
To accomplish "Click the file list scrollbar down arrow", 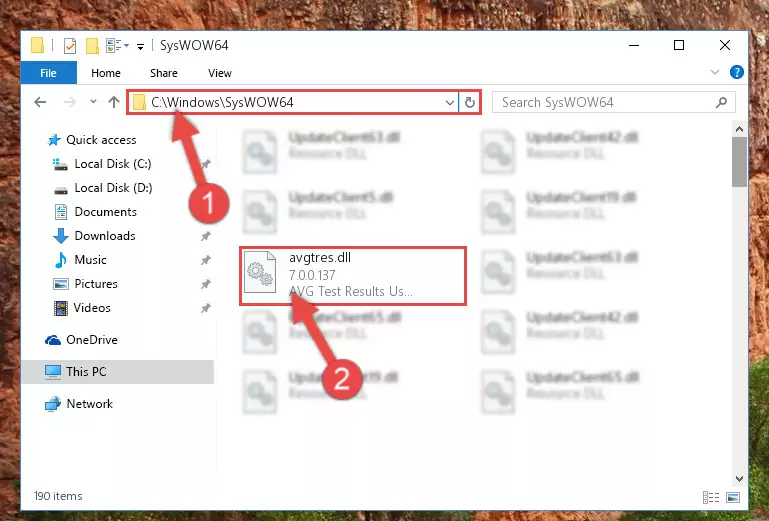I will point(739,478).
